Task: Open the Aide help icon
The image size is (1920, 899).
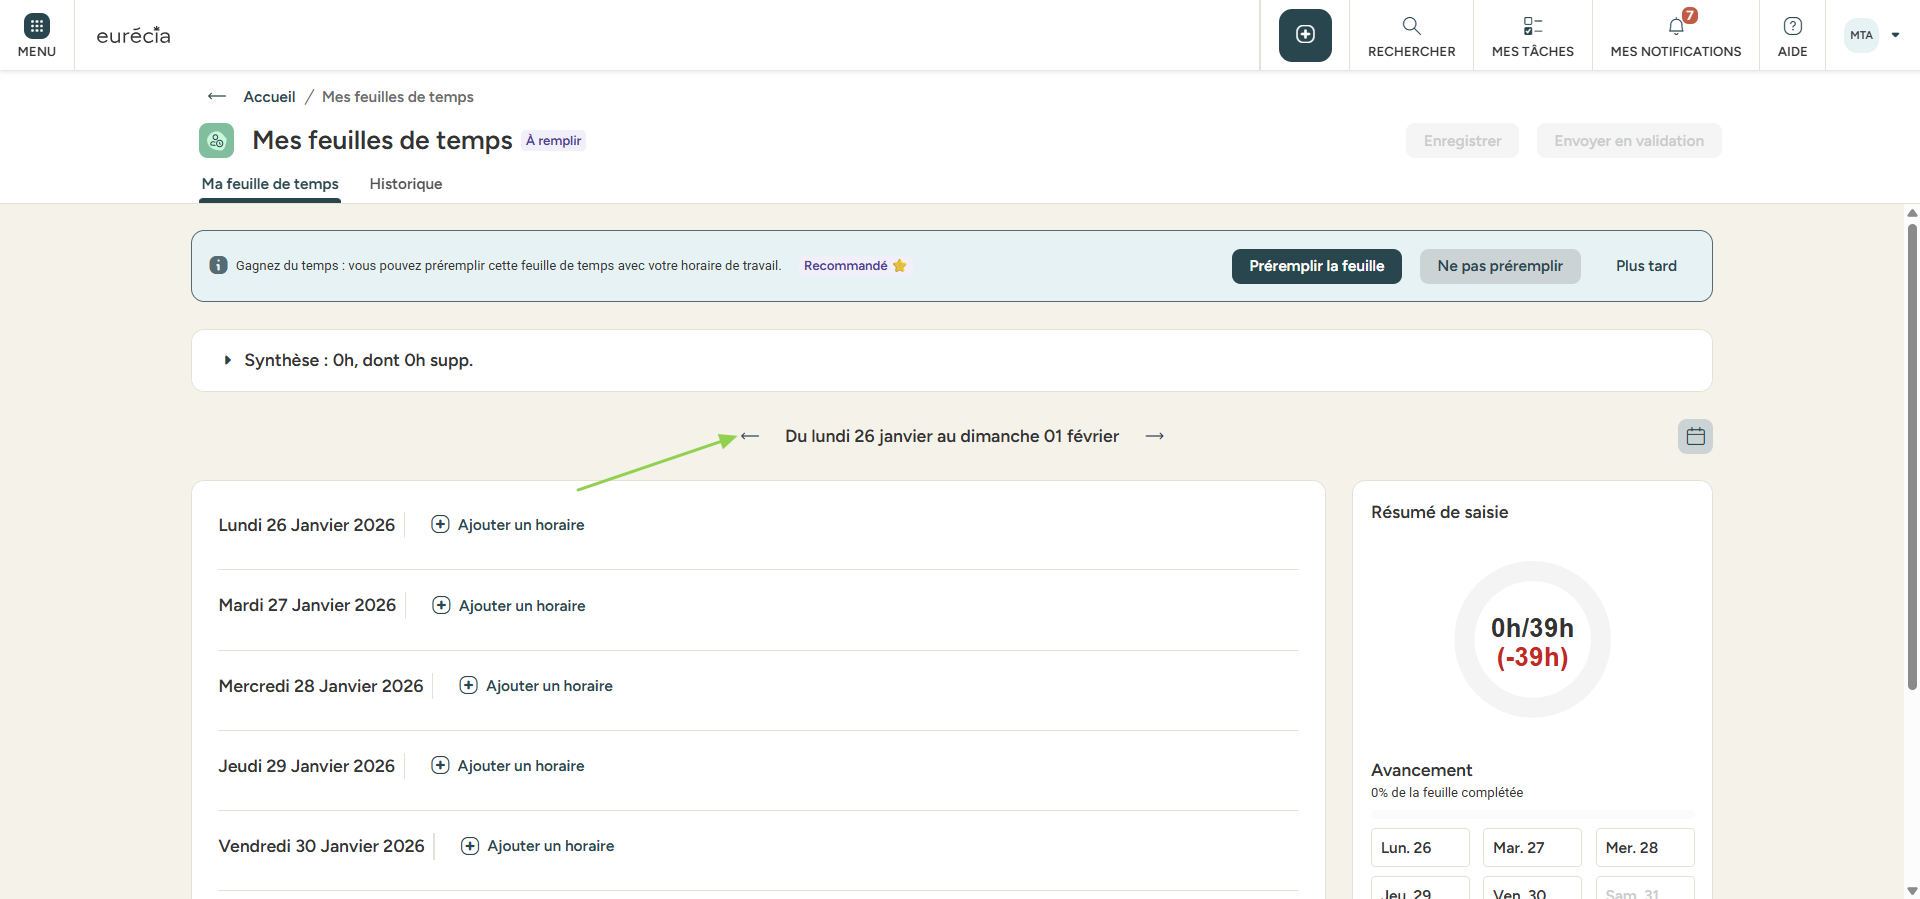Action: pyautogui.click(x=1792, y=27)
